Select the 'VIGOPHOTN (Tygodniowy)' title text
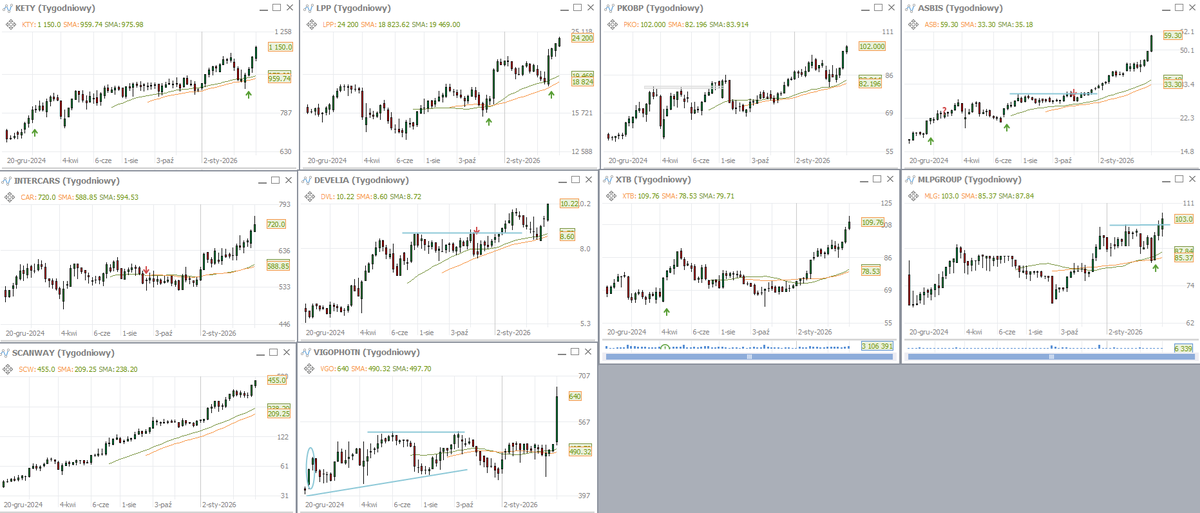Screen dimensions: 1200x513 coord(367,353)
